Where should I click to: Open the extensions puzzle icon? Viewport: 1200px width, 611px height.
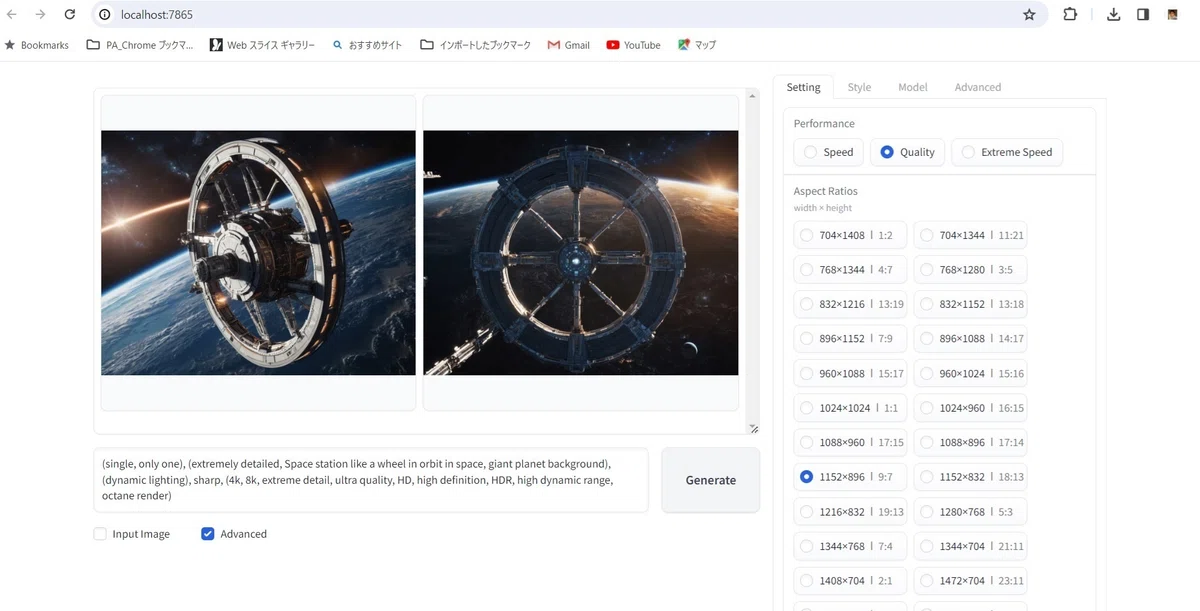pyautogui.click(x=1070, y=15)
